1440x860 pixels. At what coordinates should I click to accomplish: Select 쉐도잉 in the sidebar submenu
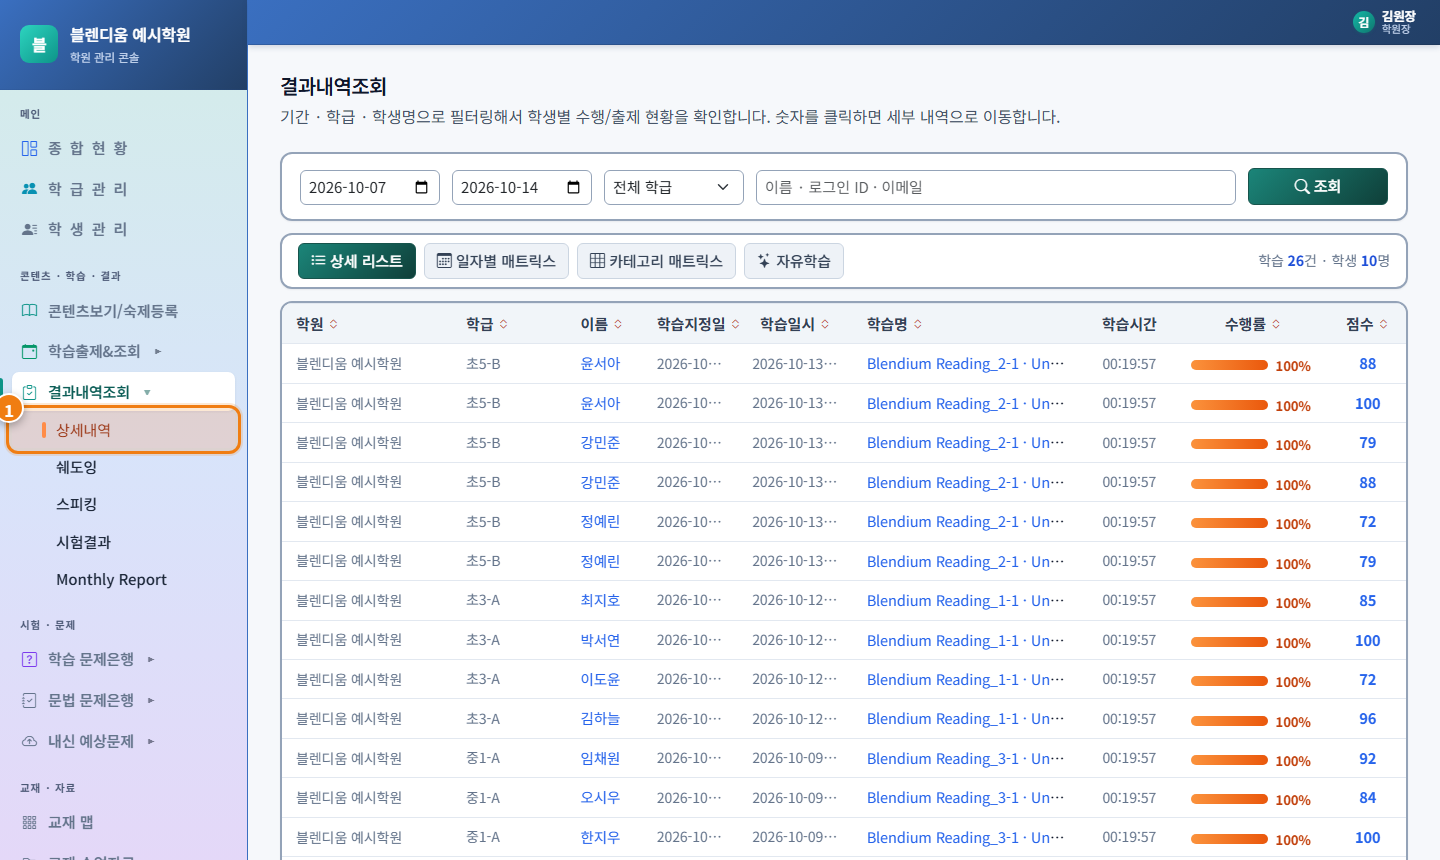(x=77, y=467)
